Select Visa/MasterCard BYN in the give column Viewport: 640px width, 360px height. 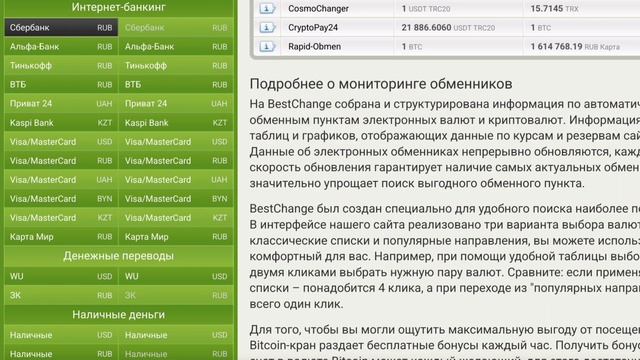(x=61, y=199)
